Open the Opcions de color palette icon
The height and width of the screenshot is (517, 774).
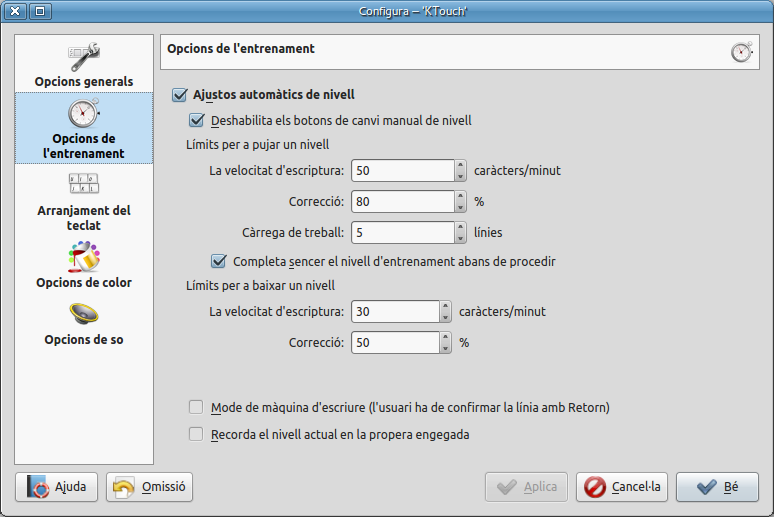tap(83, 257)
